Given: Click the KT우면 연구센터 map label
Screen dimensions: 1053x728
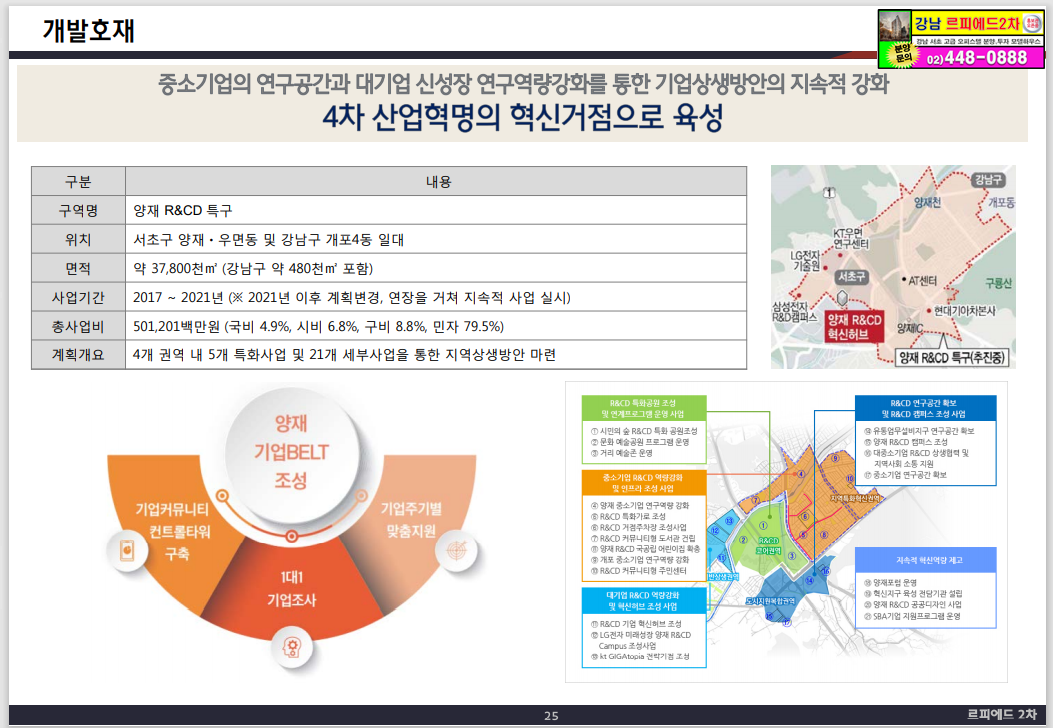Looking at the screenshot, I should [850, 238].
